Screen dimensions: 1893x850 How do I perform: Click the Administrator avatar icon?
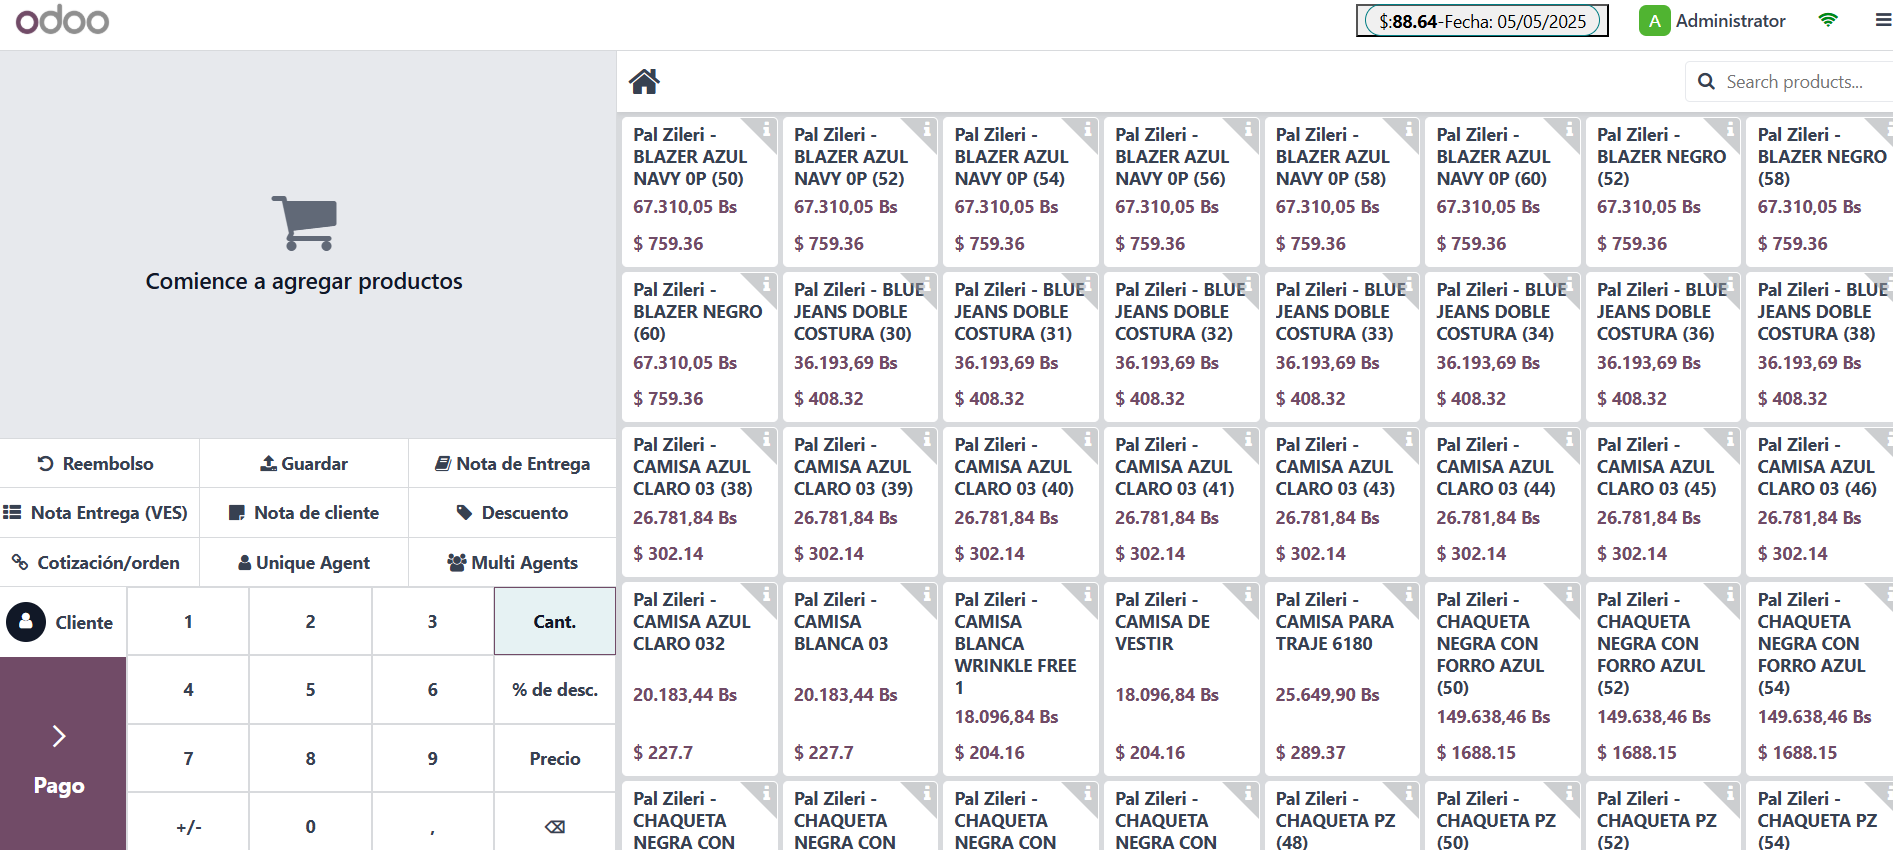click(1654, 20)
